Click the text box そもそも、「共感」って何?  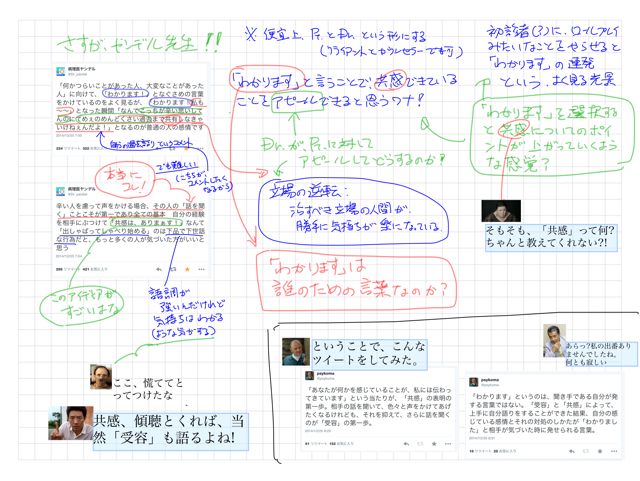pyautogui.click(x=551, y=238)
